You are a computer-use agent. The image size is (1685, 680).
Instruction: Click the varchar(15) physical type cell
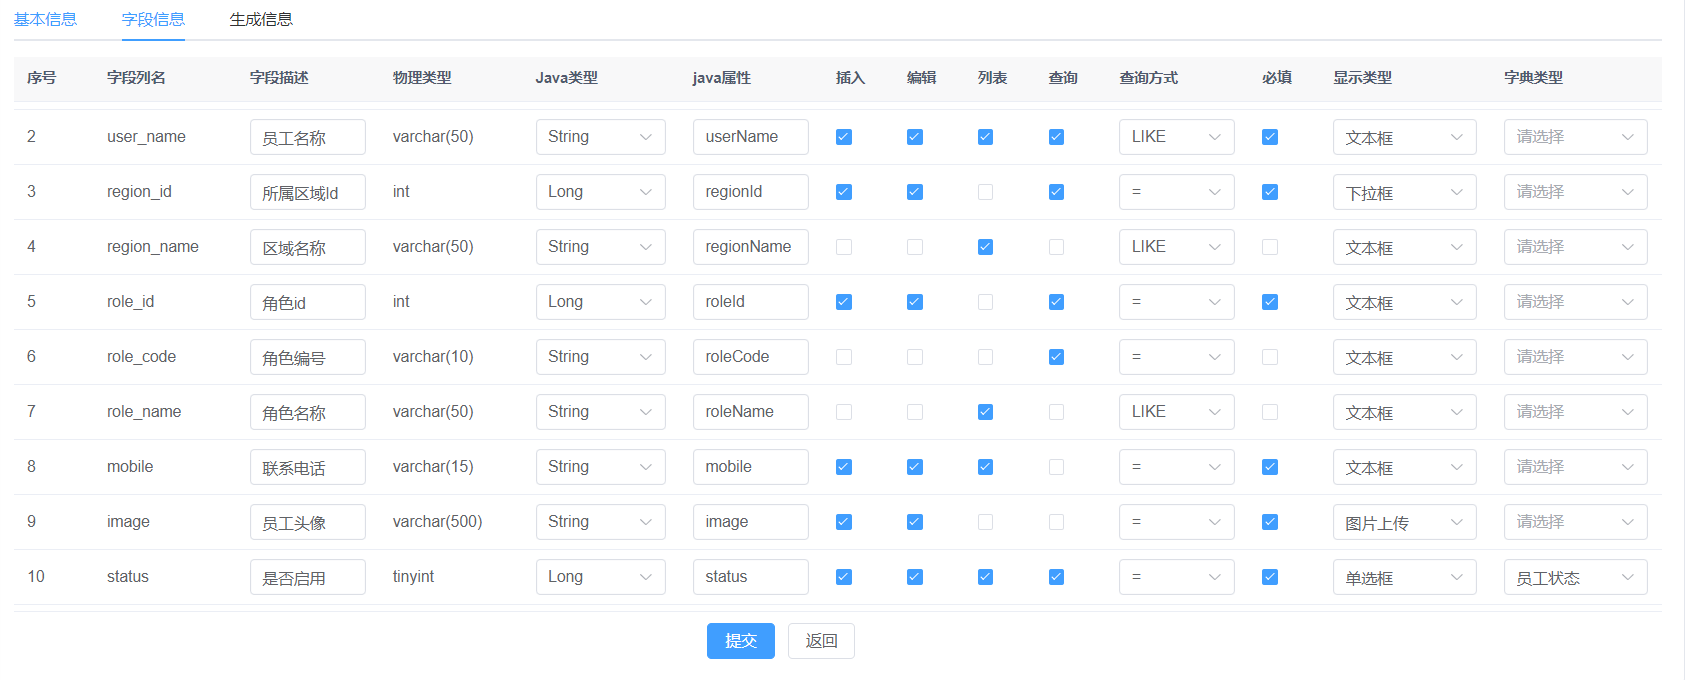433,467
